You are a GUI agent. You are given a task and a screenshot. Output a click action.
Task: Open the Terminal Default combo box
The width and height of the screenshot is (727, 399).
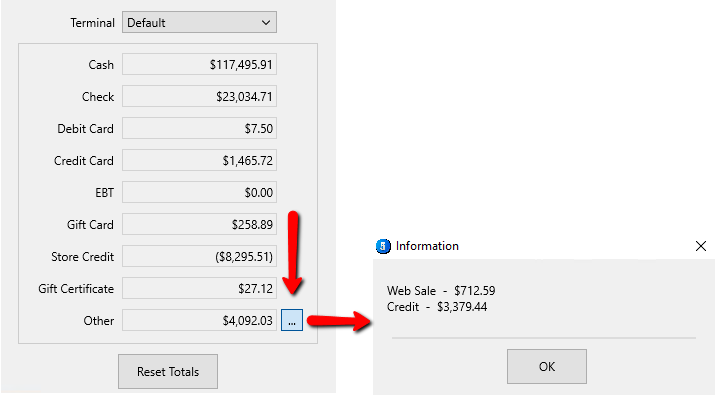(x=199, y=22)
